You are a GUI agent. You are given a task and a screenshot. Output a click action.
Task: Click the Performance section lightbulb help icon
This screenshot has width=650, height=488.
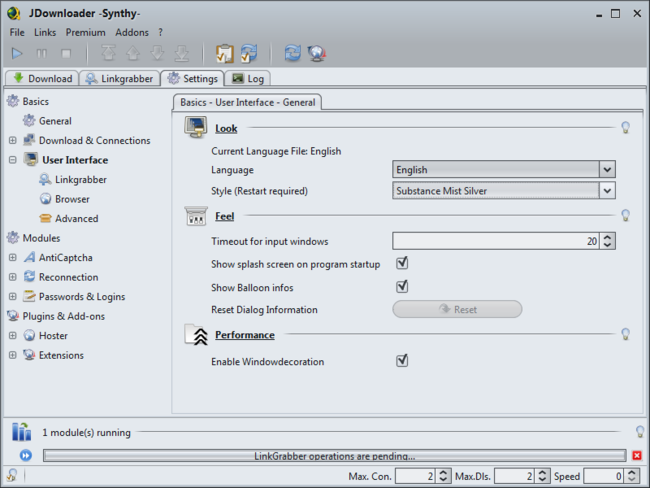pos(626,334)
